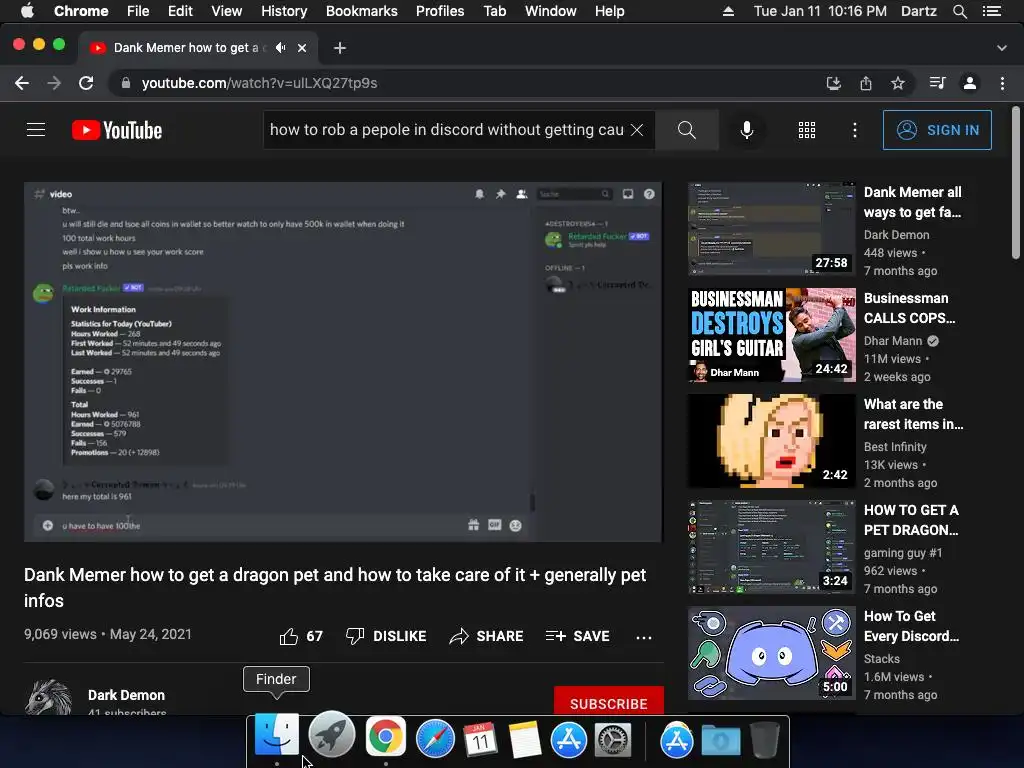The width and height of the screenshot is (1024, 768).
Task: Open the Help menu
Action: point(609,11)
